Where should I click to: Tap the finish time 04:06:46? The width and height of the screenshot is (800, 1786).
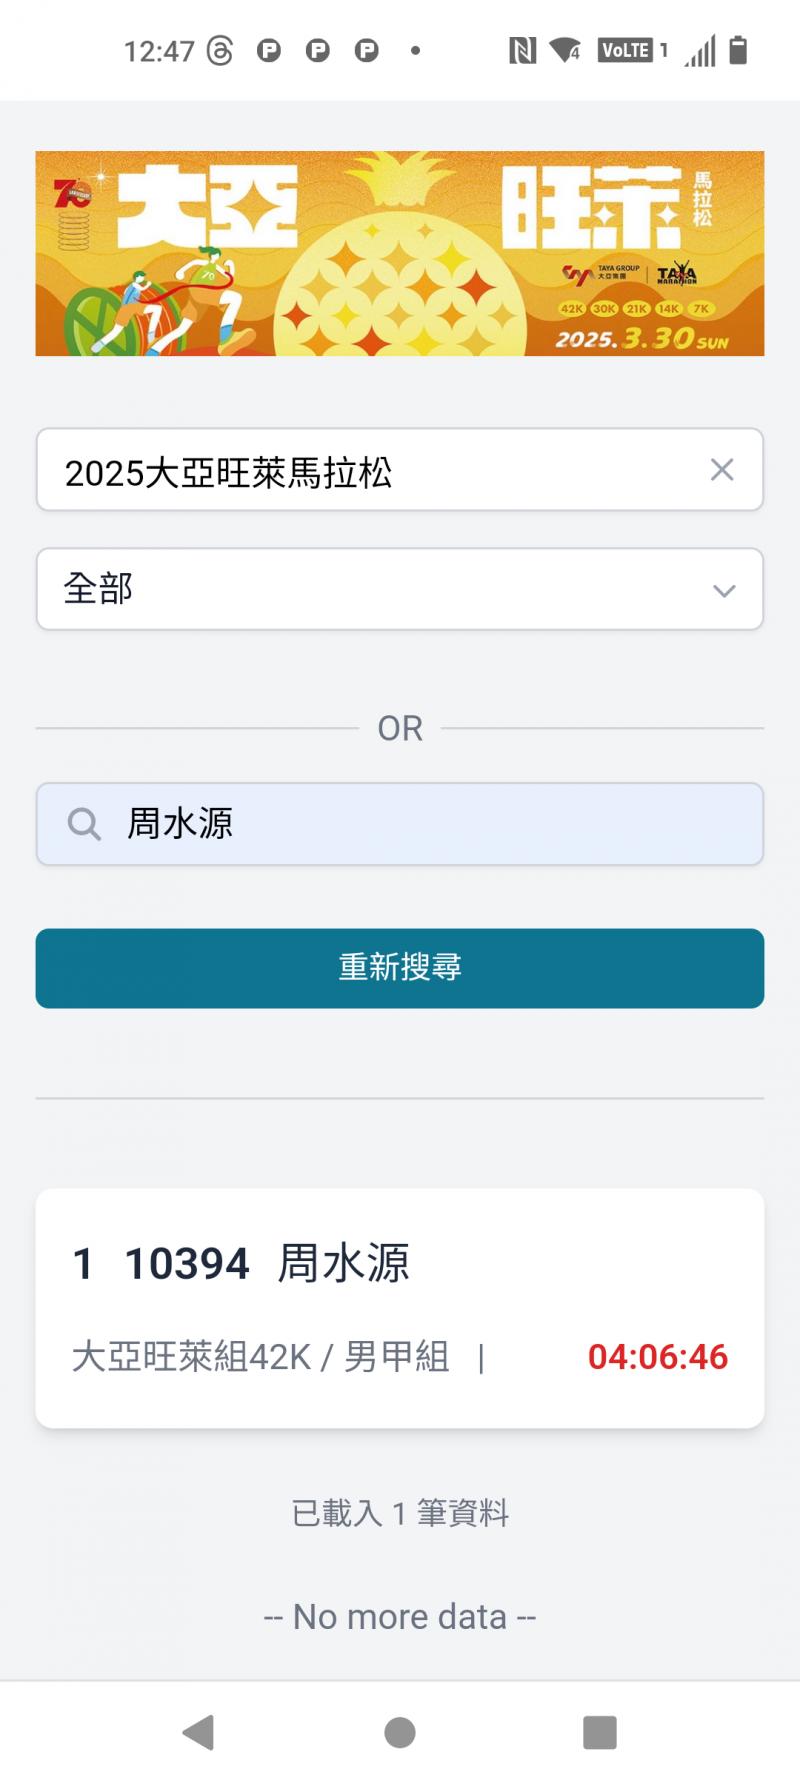[657, 1357]
